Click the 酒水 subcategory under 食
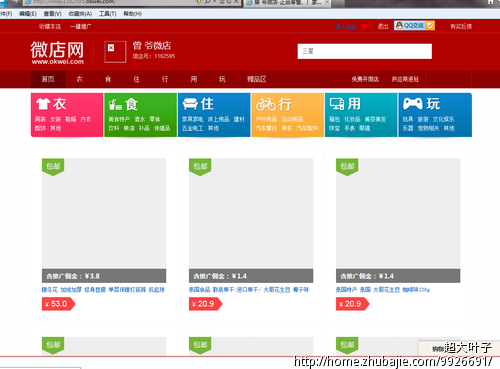 click(x=140, y=119)
